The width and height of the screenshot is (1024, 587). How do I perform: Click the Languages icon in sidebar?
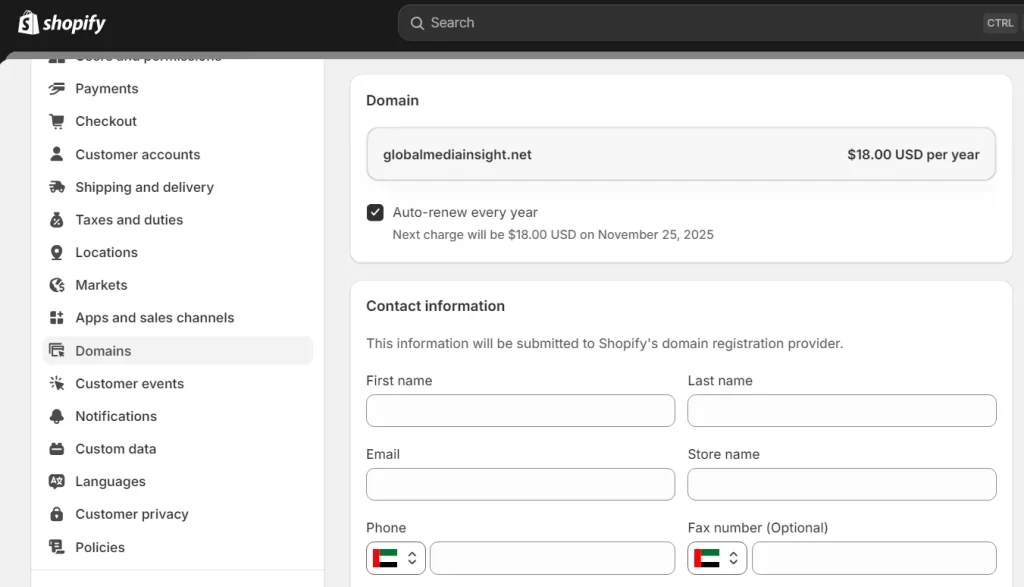point(57,481)
